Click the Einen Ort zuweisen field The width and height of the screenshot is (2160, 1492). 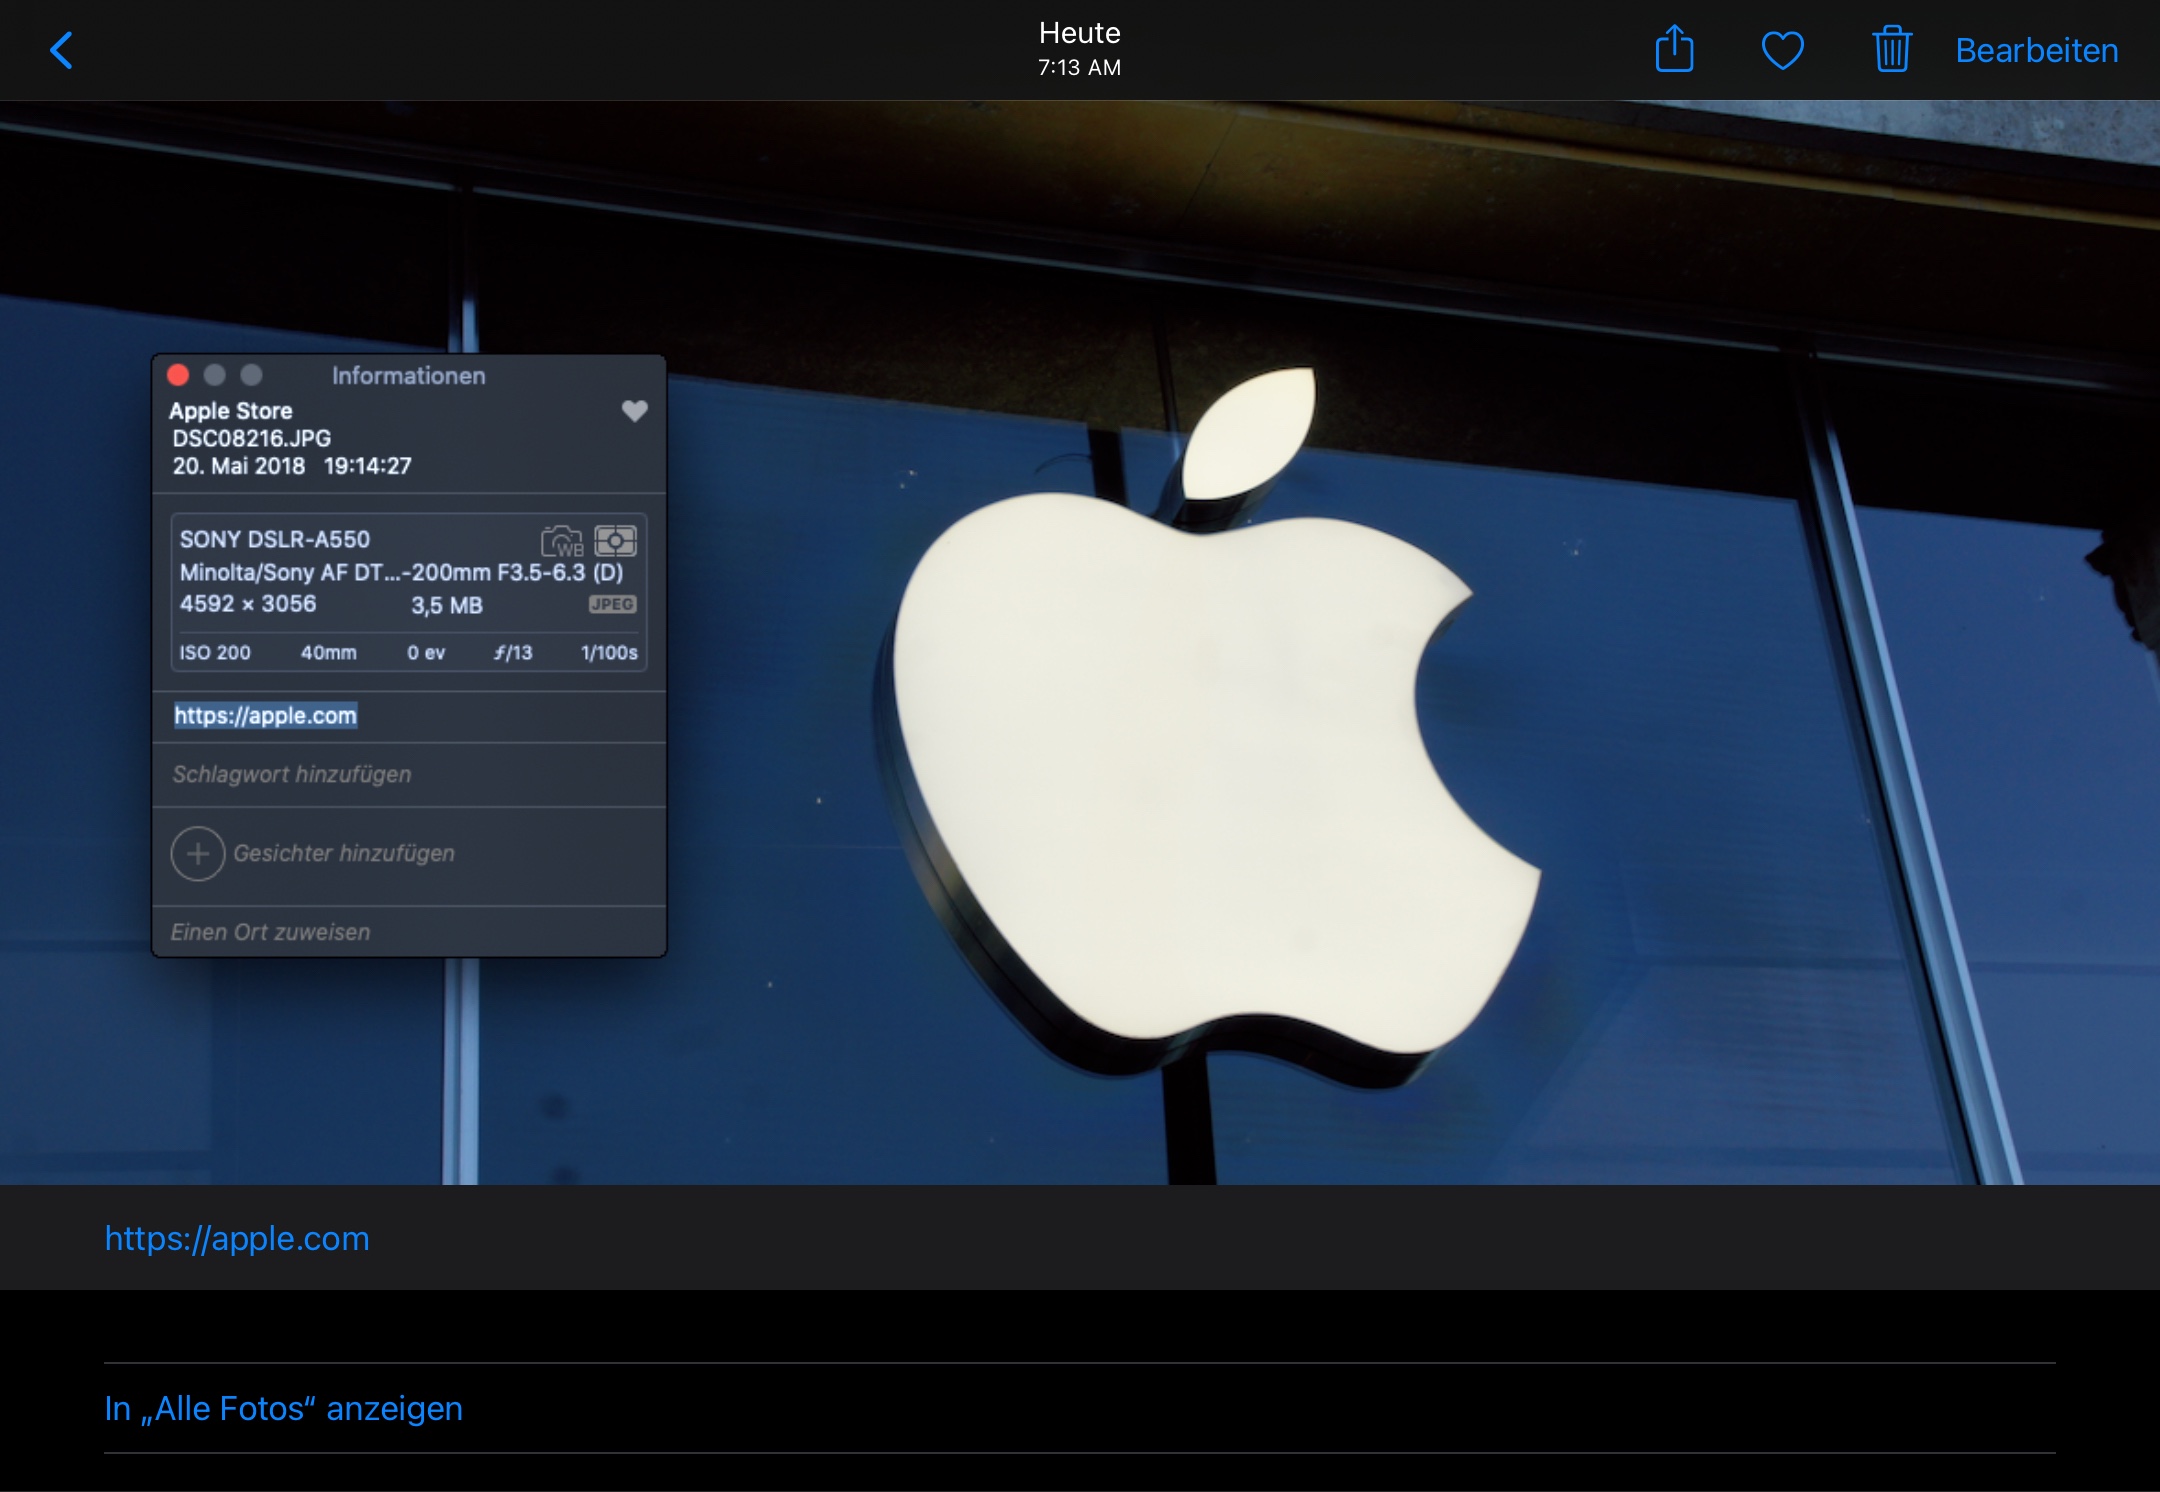click(x=270, y=932)
